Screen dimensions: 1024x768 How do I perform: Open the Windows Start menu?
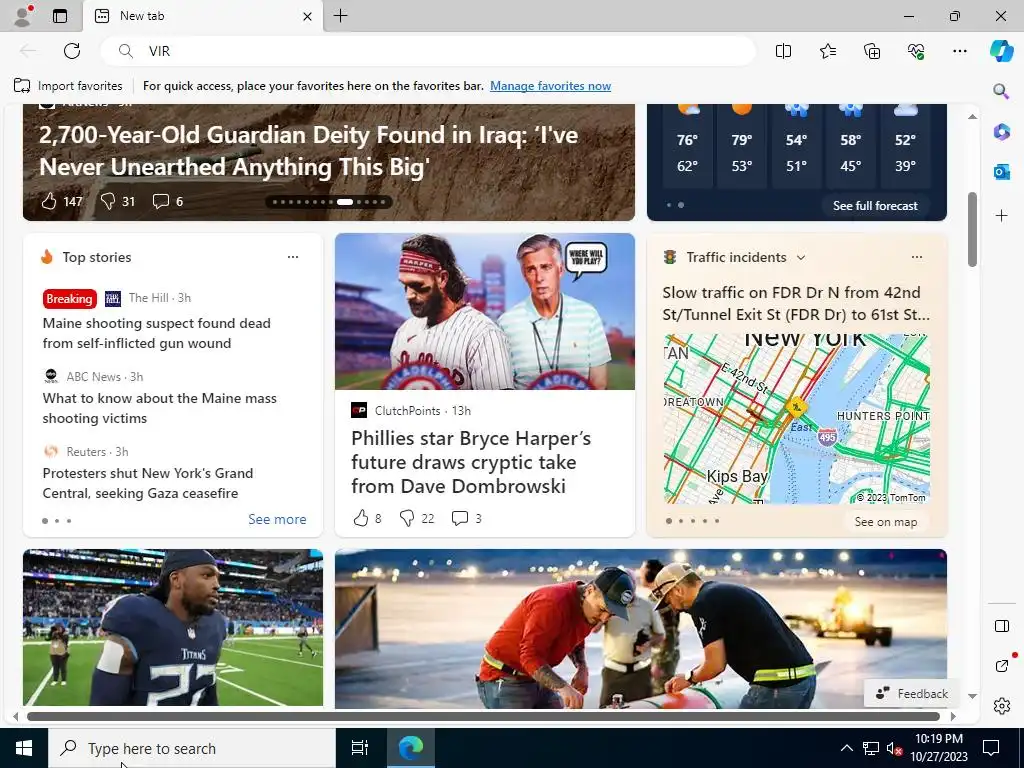[x=24, y=748]
